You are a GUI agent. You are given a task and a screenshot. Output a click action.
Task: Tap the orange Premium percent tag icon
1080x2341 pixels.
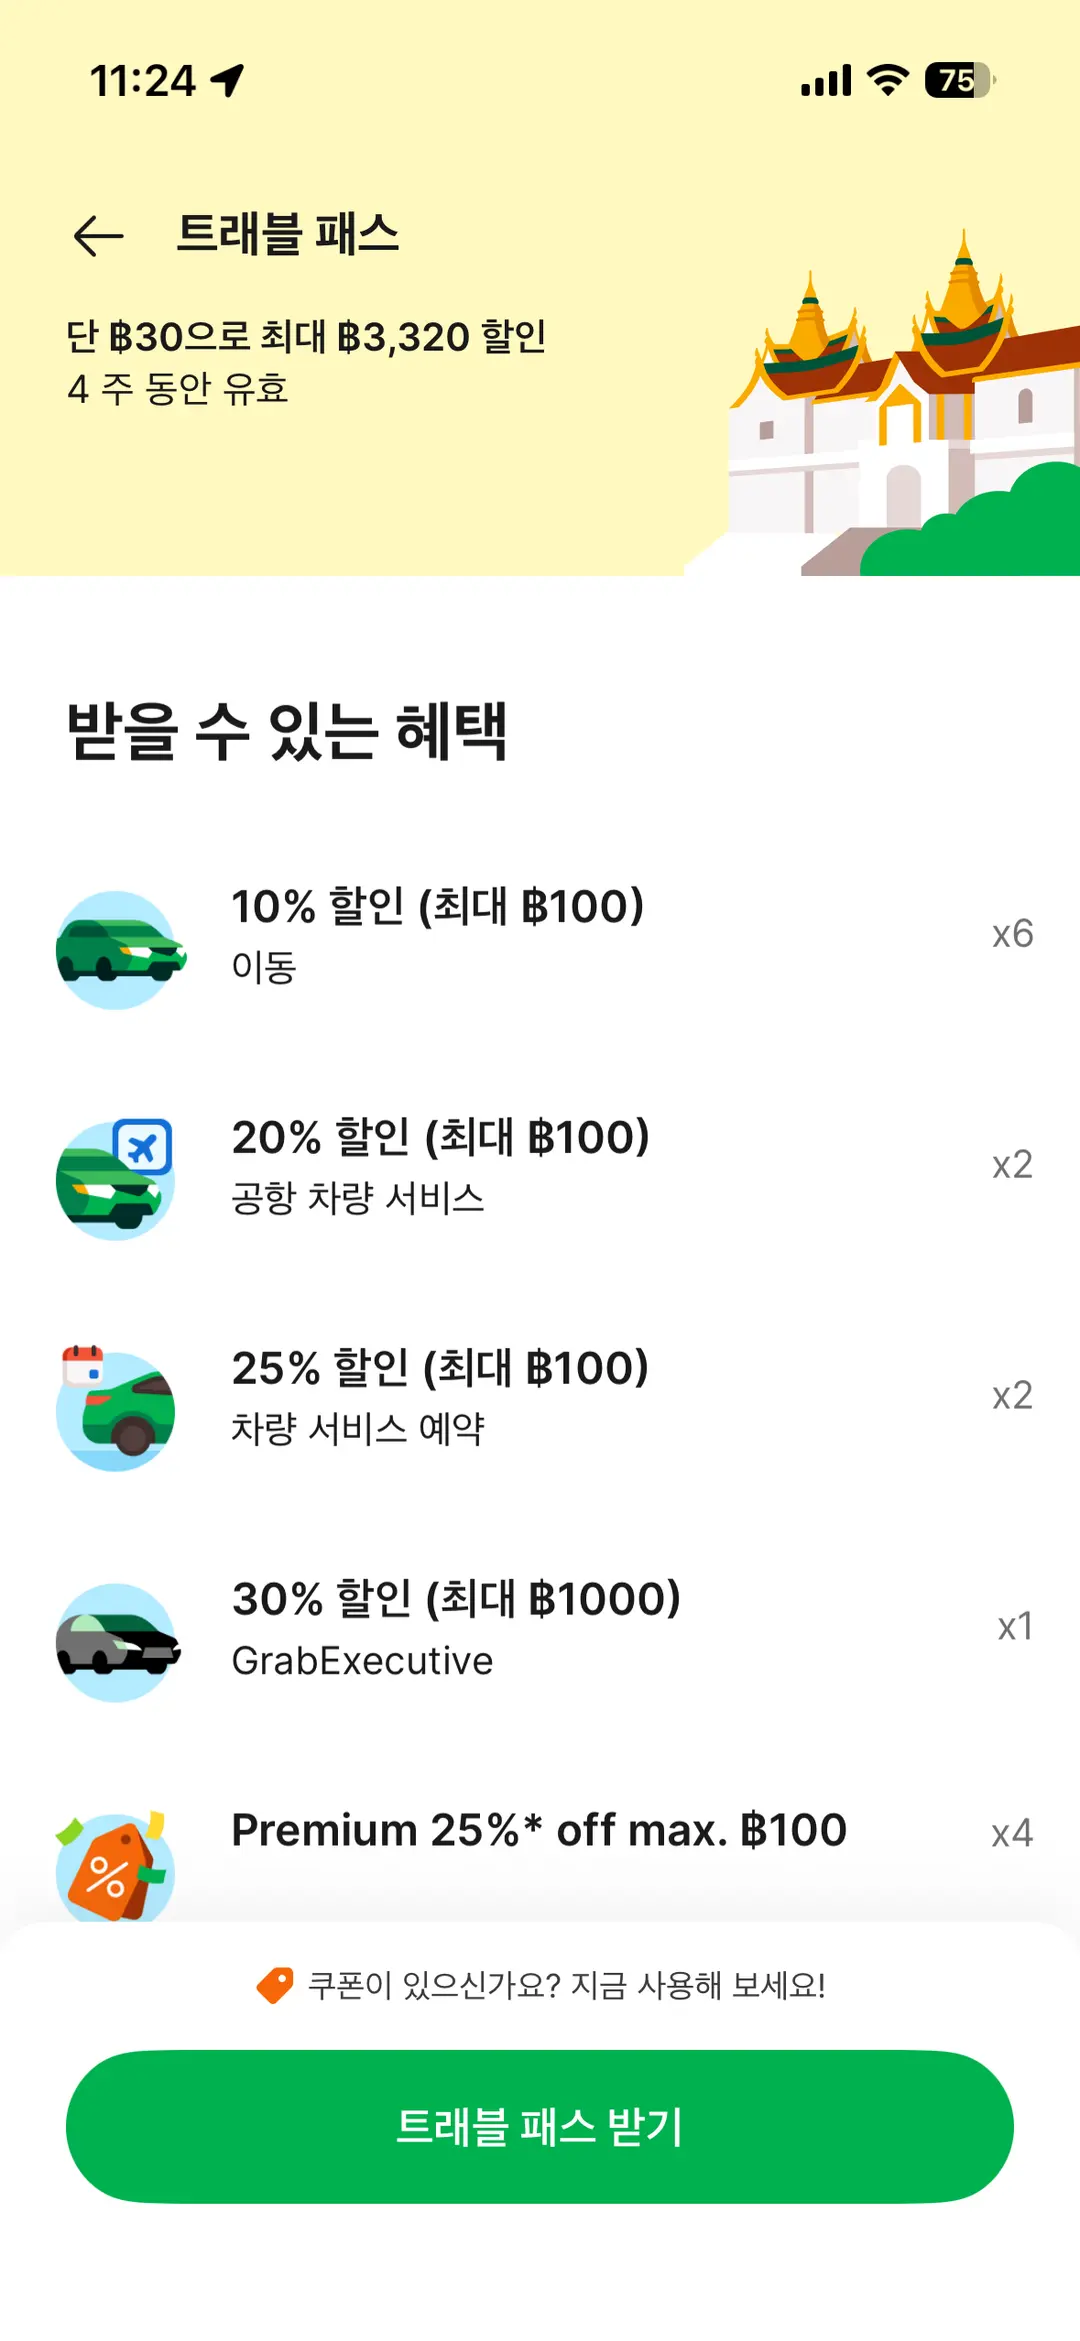pos(113,1866)
